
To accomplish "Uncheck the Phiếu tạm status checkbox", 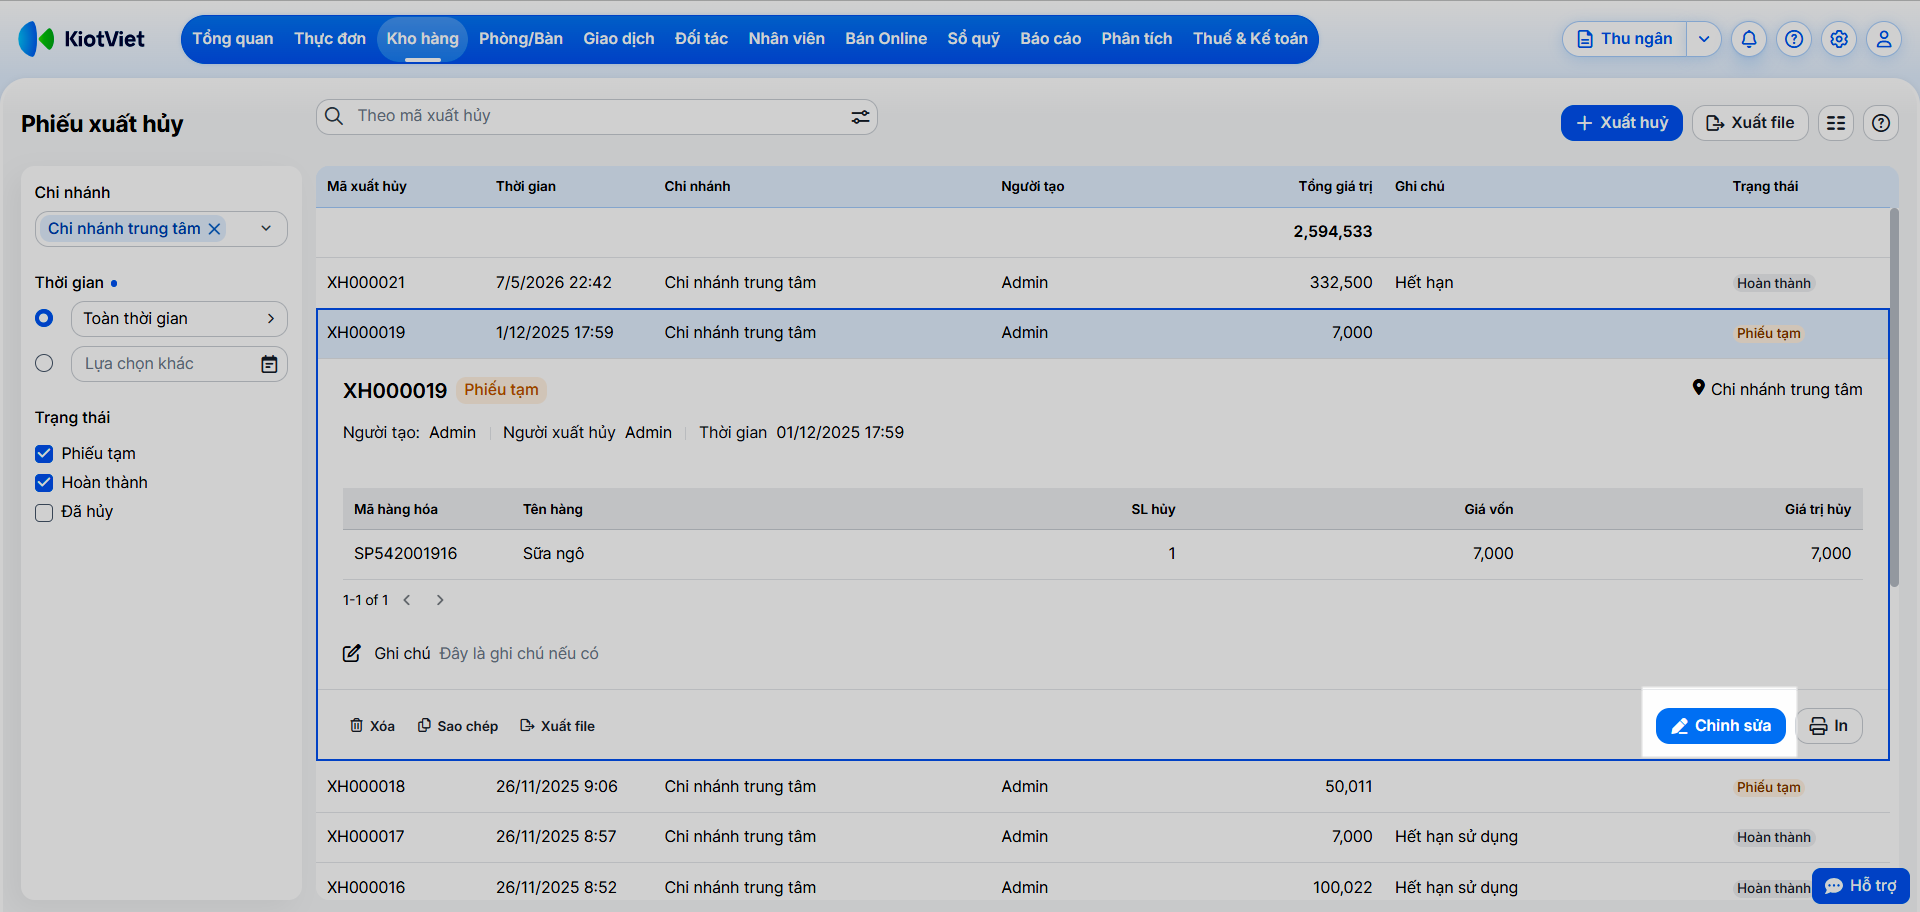I will [x=44, y=454].
